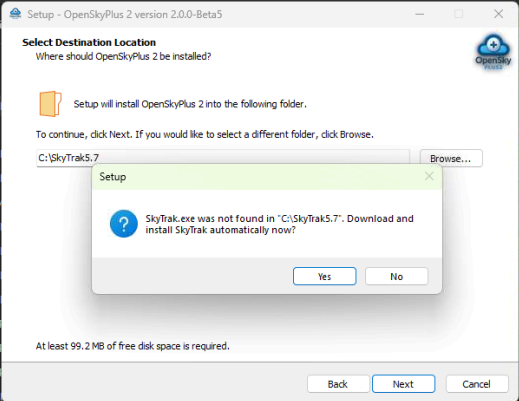Cancel the OpenSkyPlus 2 installation
Image resolution: width=519 pixels, height=401 pixels.
click(477, 384)
